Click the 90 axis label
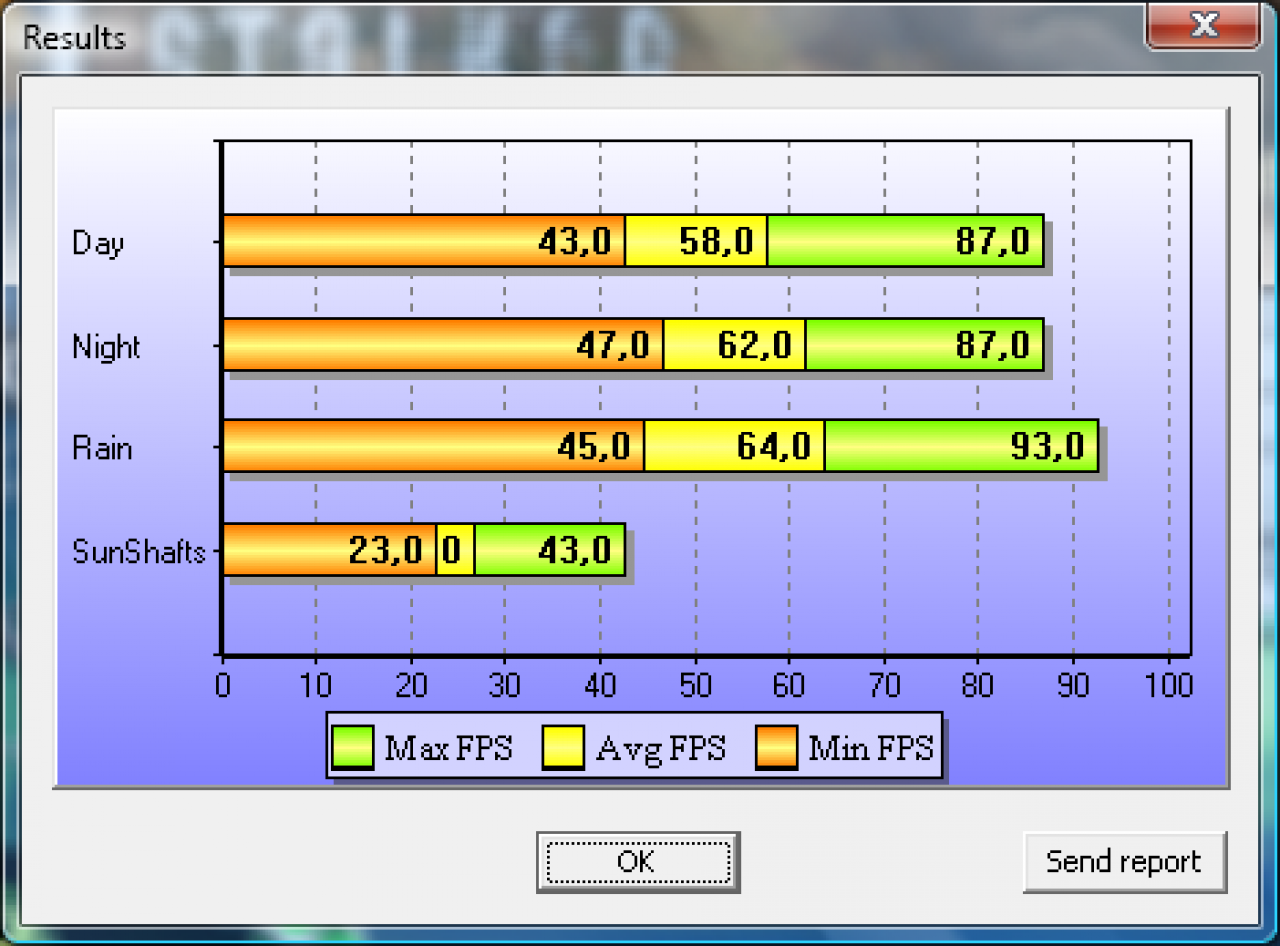The image size is (1280, 946). click(1073, 685)
